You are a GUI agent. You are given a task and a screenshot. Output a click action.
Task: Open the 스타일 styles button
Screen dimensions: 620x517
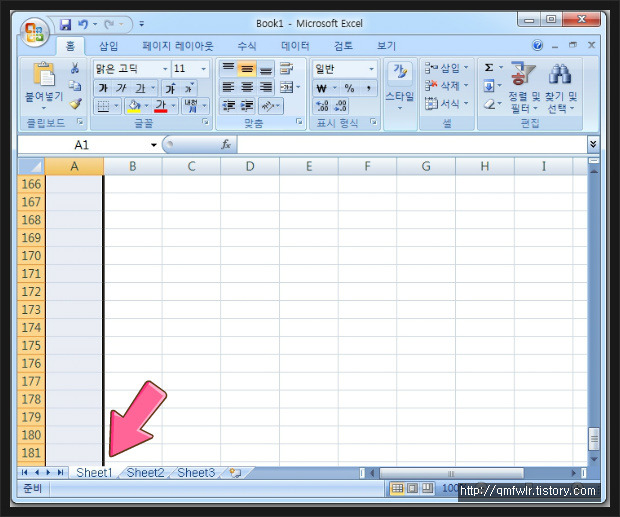(400, 86)
